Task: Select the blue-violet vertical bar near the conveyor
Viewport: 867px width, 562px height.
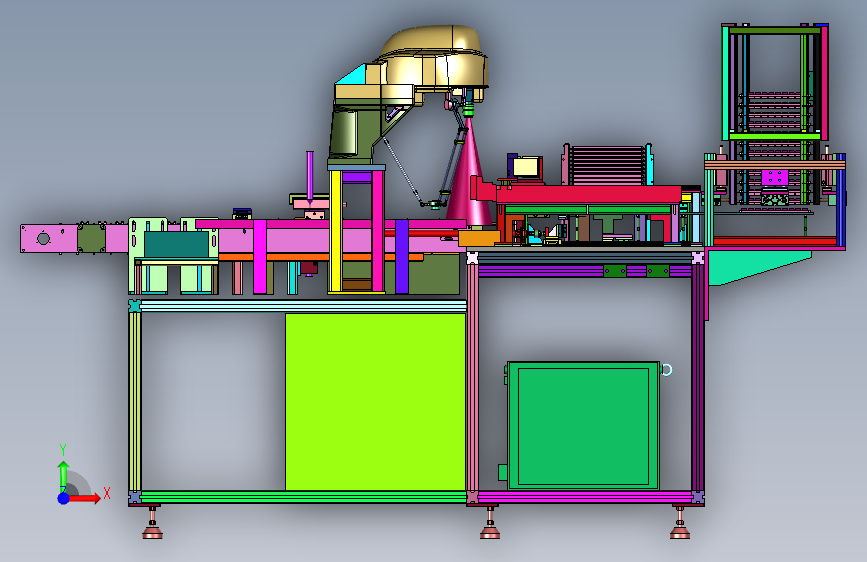Action: 401,256
